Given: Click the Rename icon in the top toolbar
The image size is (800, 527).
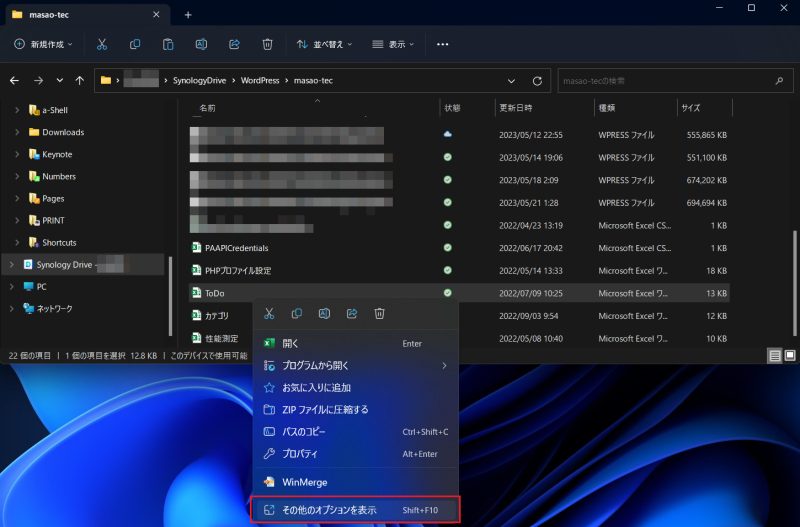Looking at the screenshot, I should coord(201,44).
